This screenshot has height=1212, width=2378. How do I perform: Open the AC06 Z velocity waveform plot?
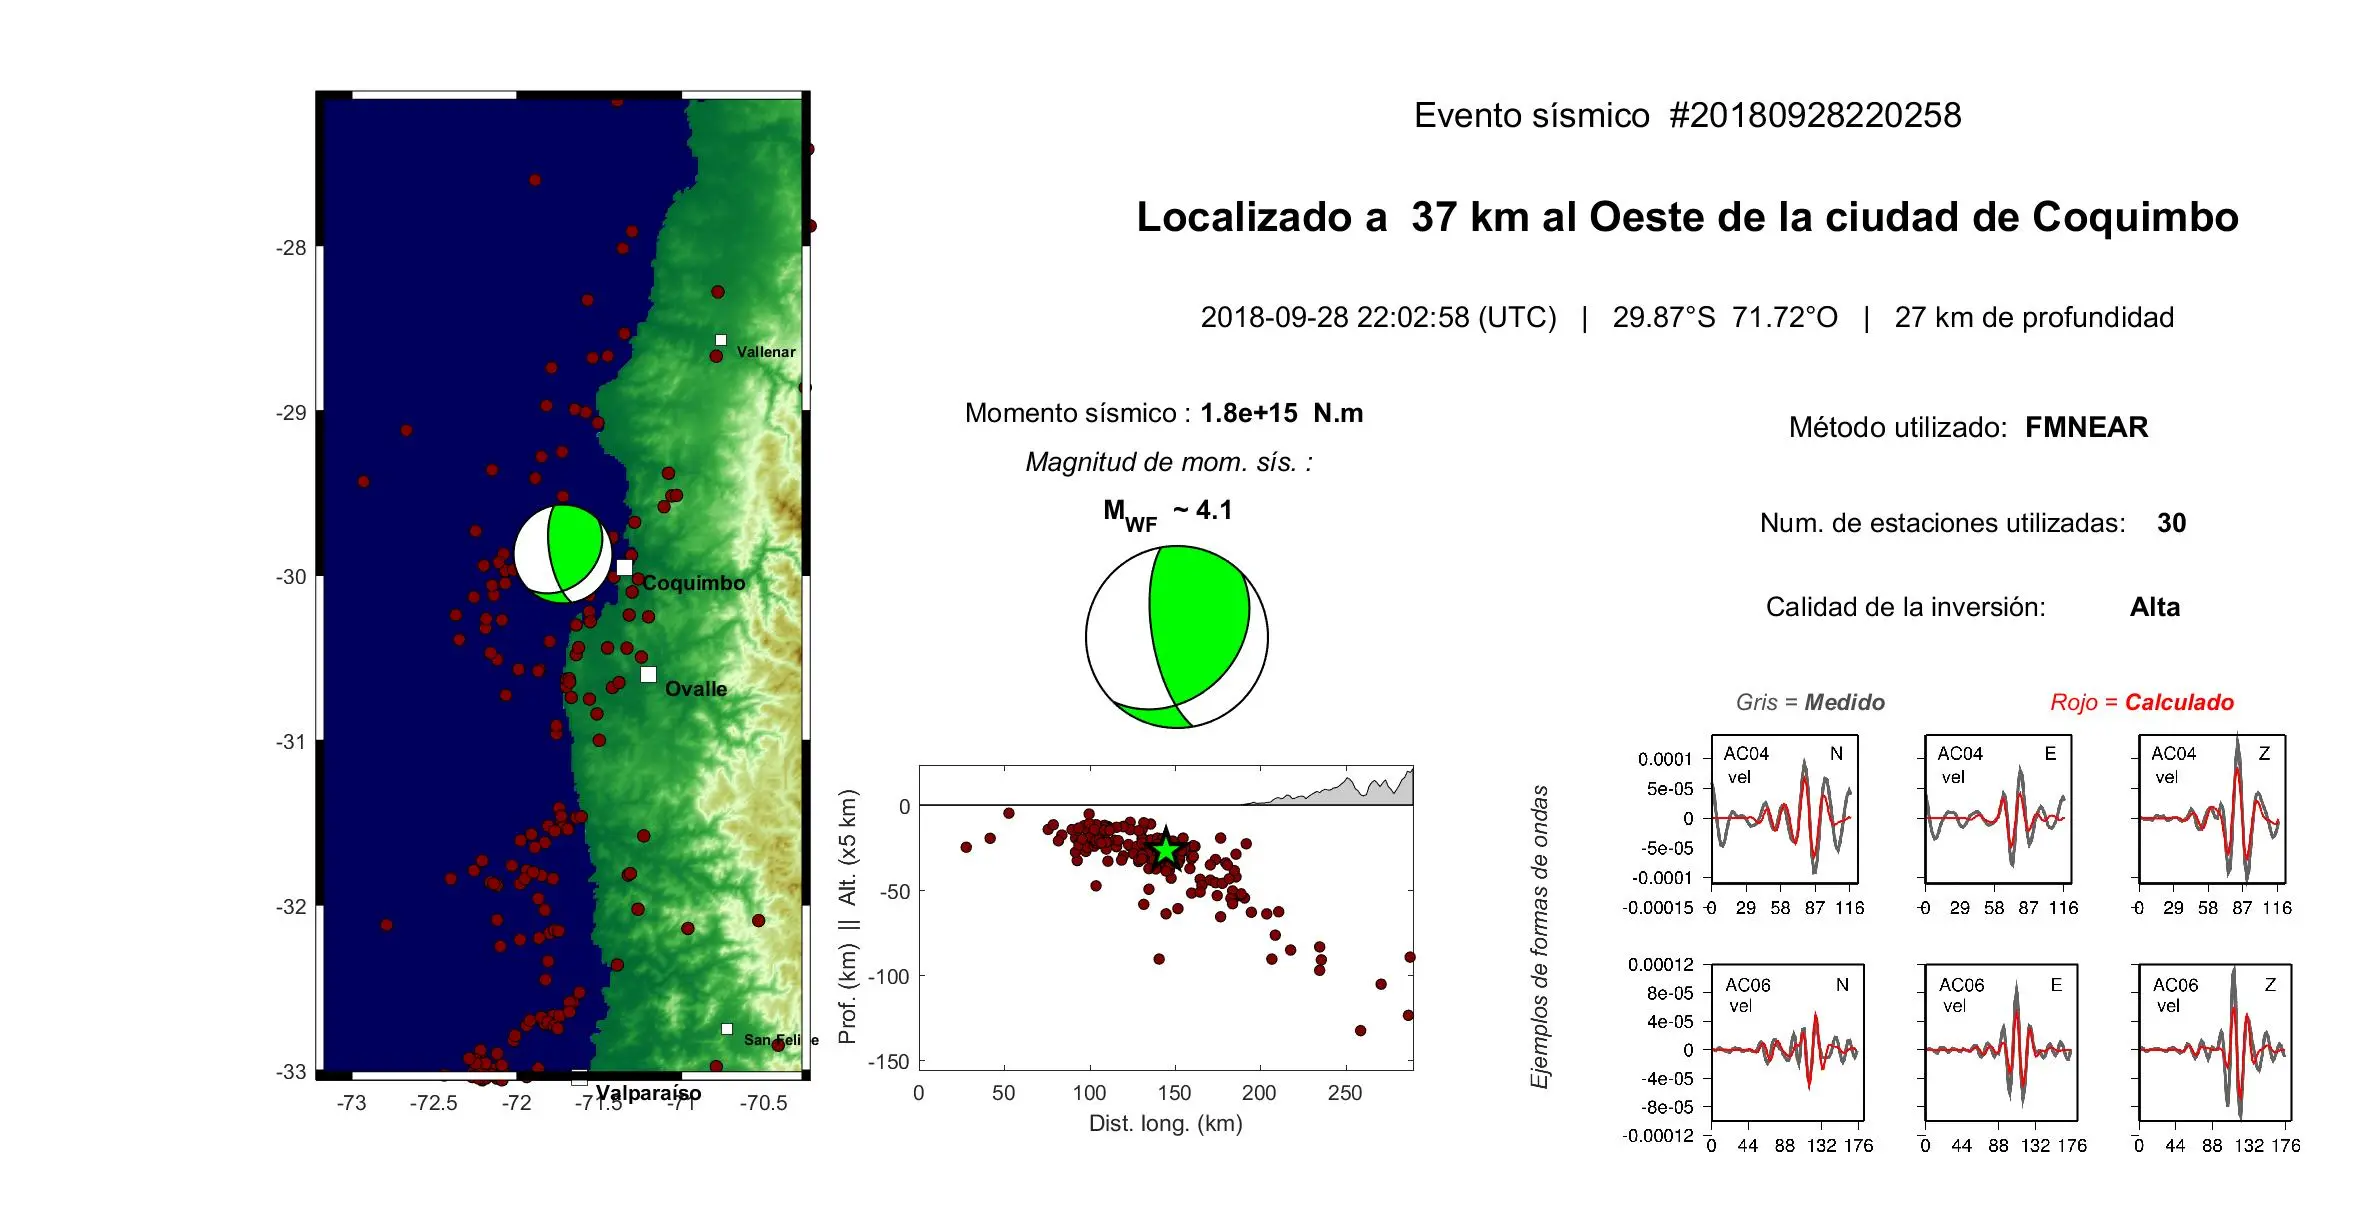pos(2215,1042)
